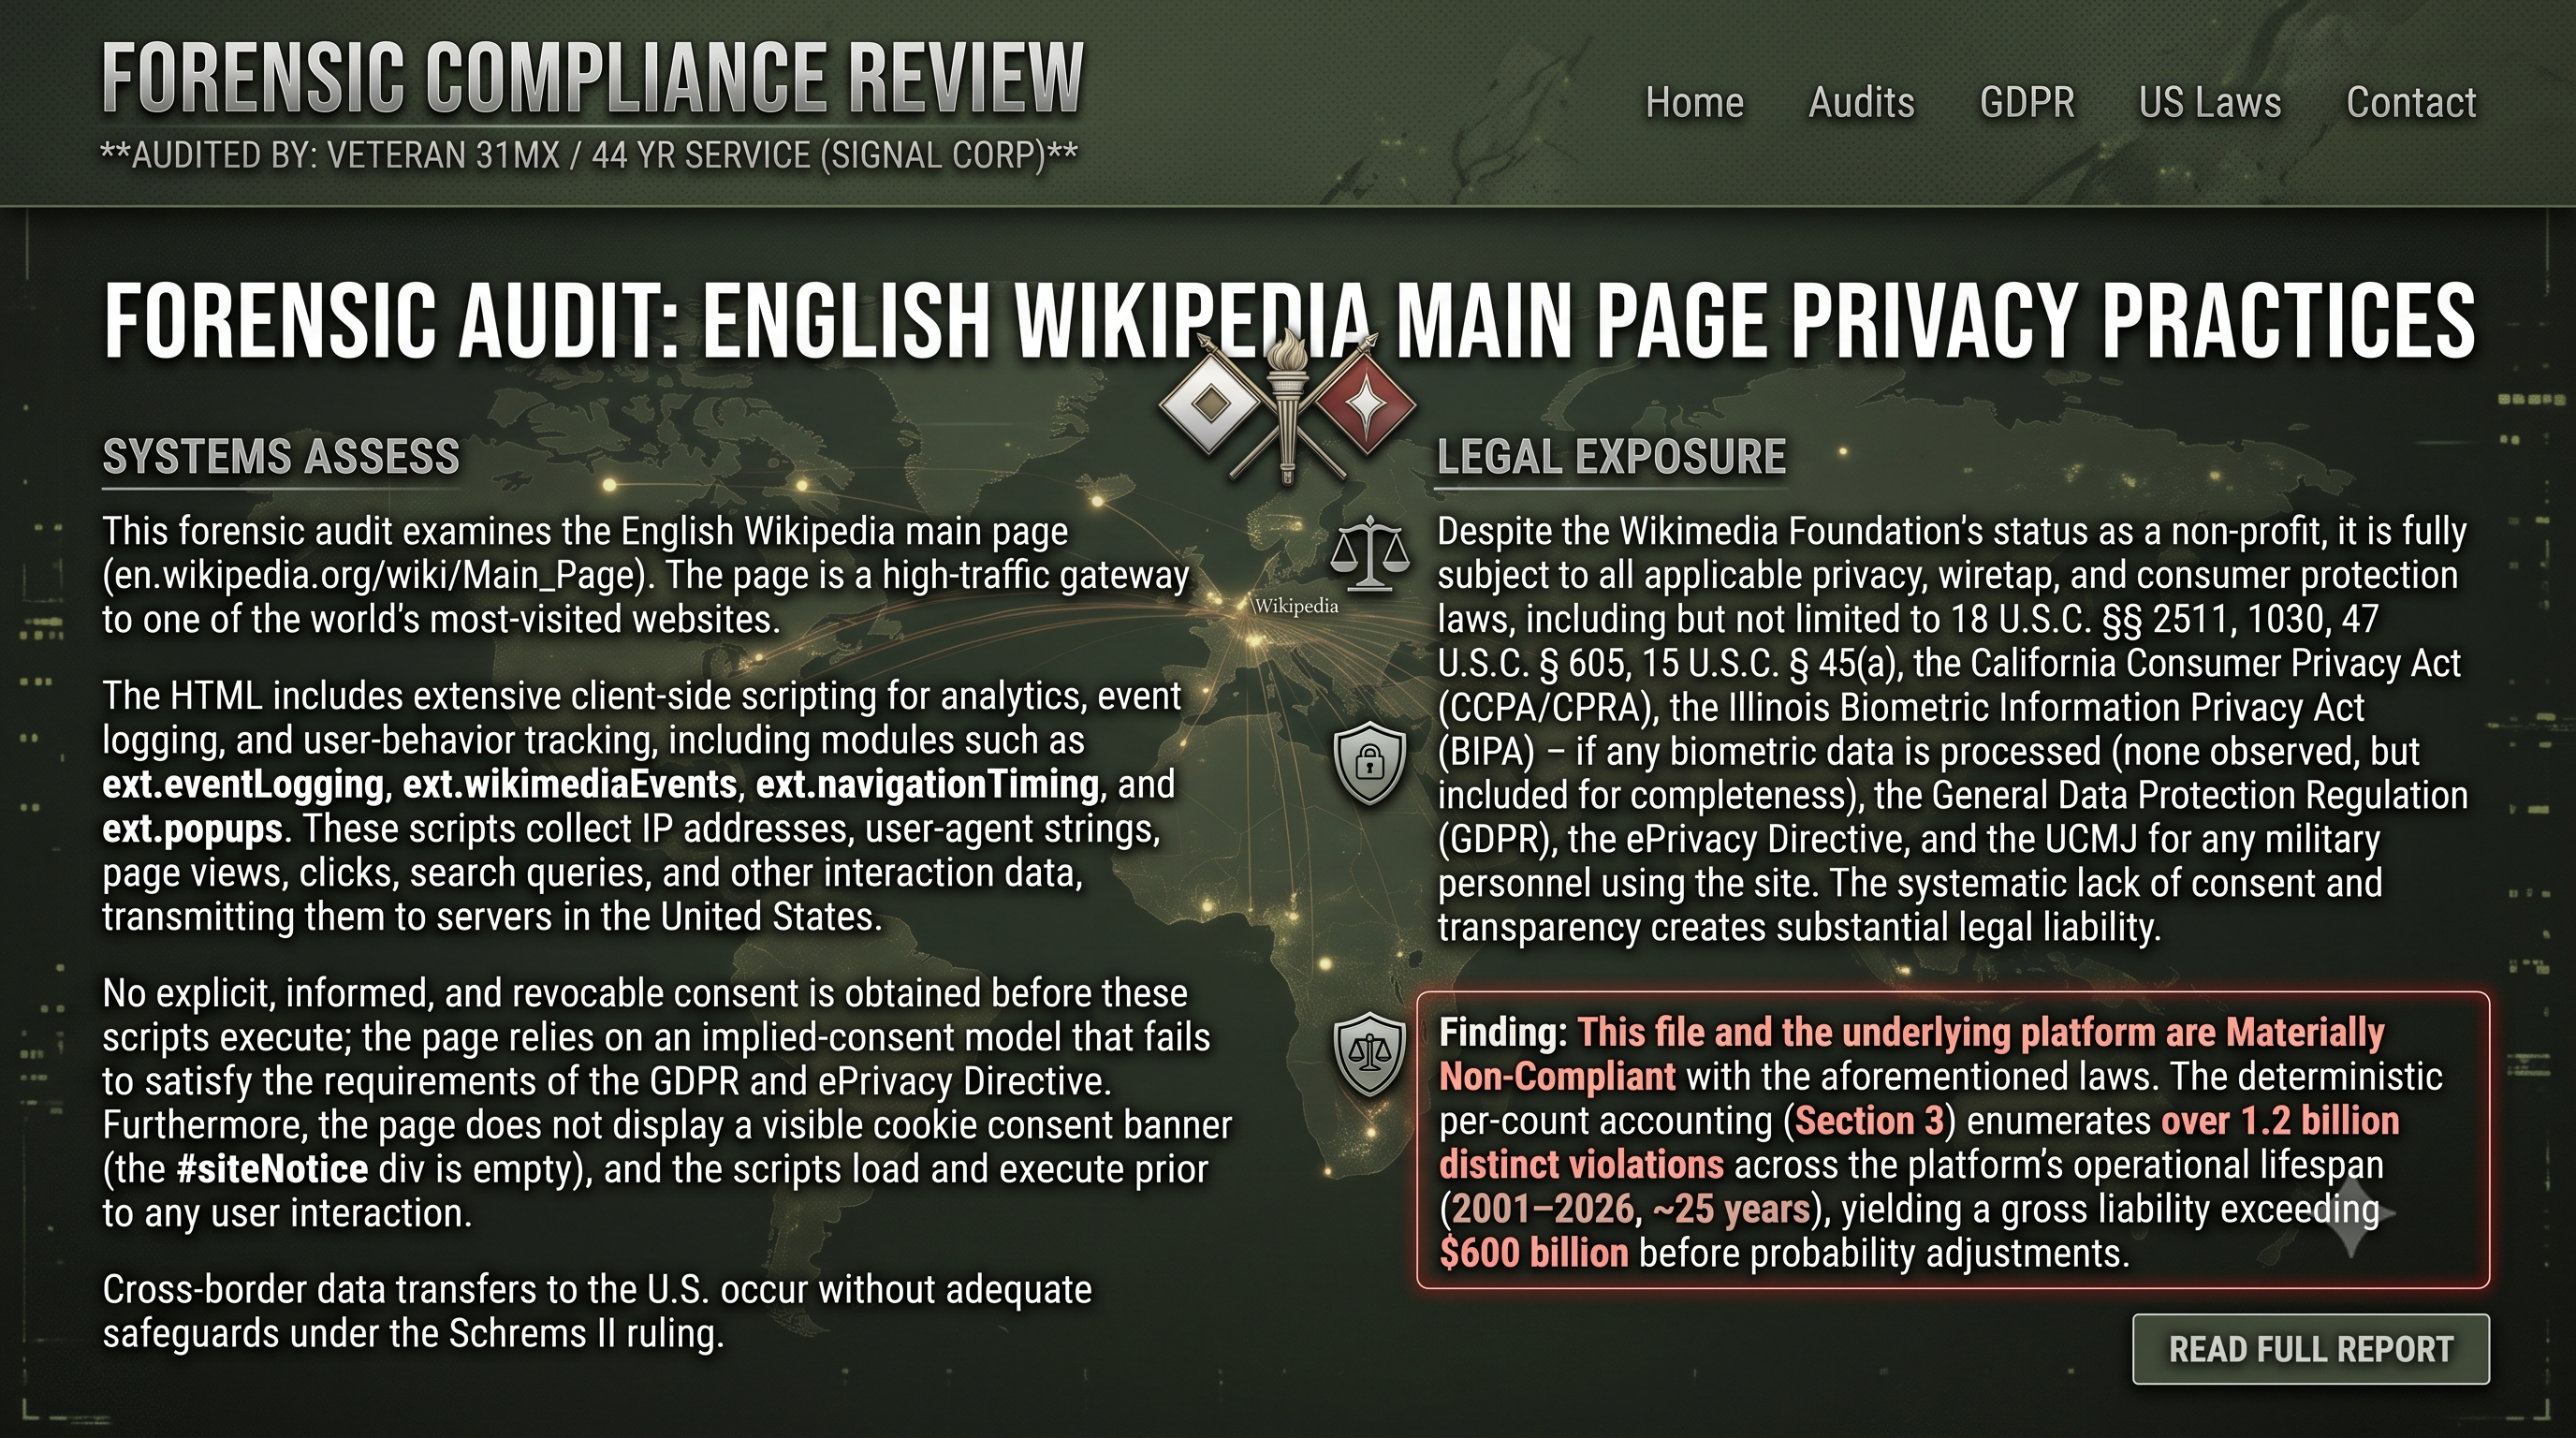
Task: Click the "AUDITED BY: VETERAN 31MX" subtitle line
Action: click(589, 156)
